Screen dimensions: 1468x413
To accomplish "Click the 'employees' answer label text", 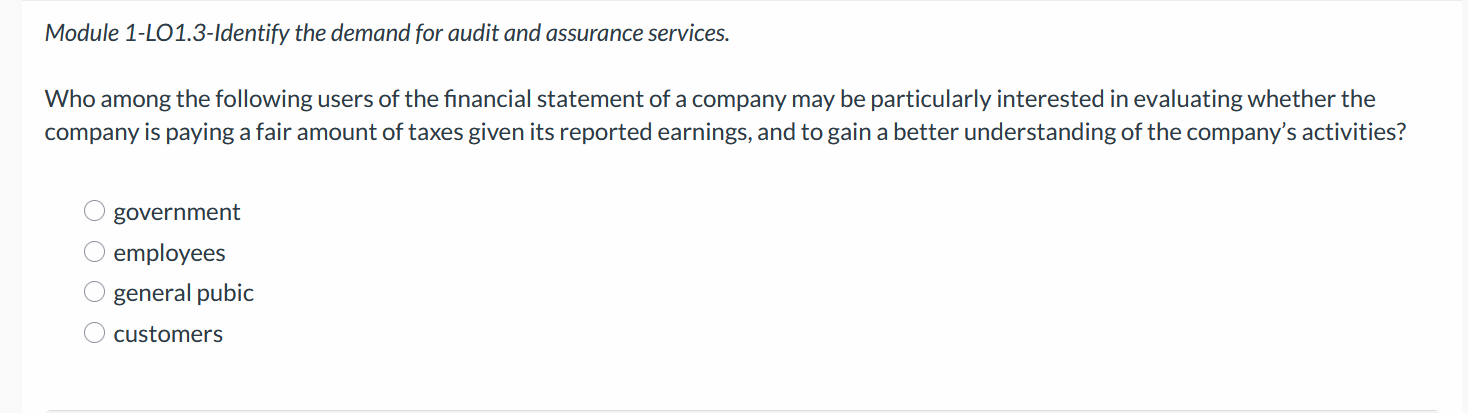I will coord(170,254).
